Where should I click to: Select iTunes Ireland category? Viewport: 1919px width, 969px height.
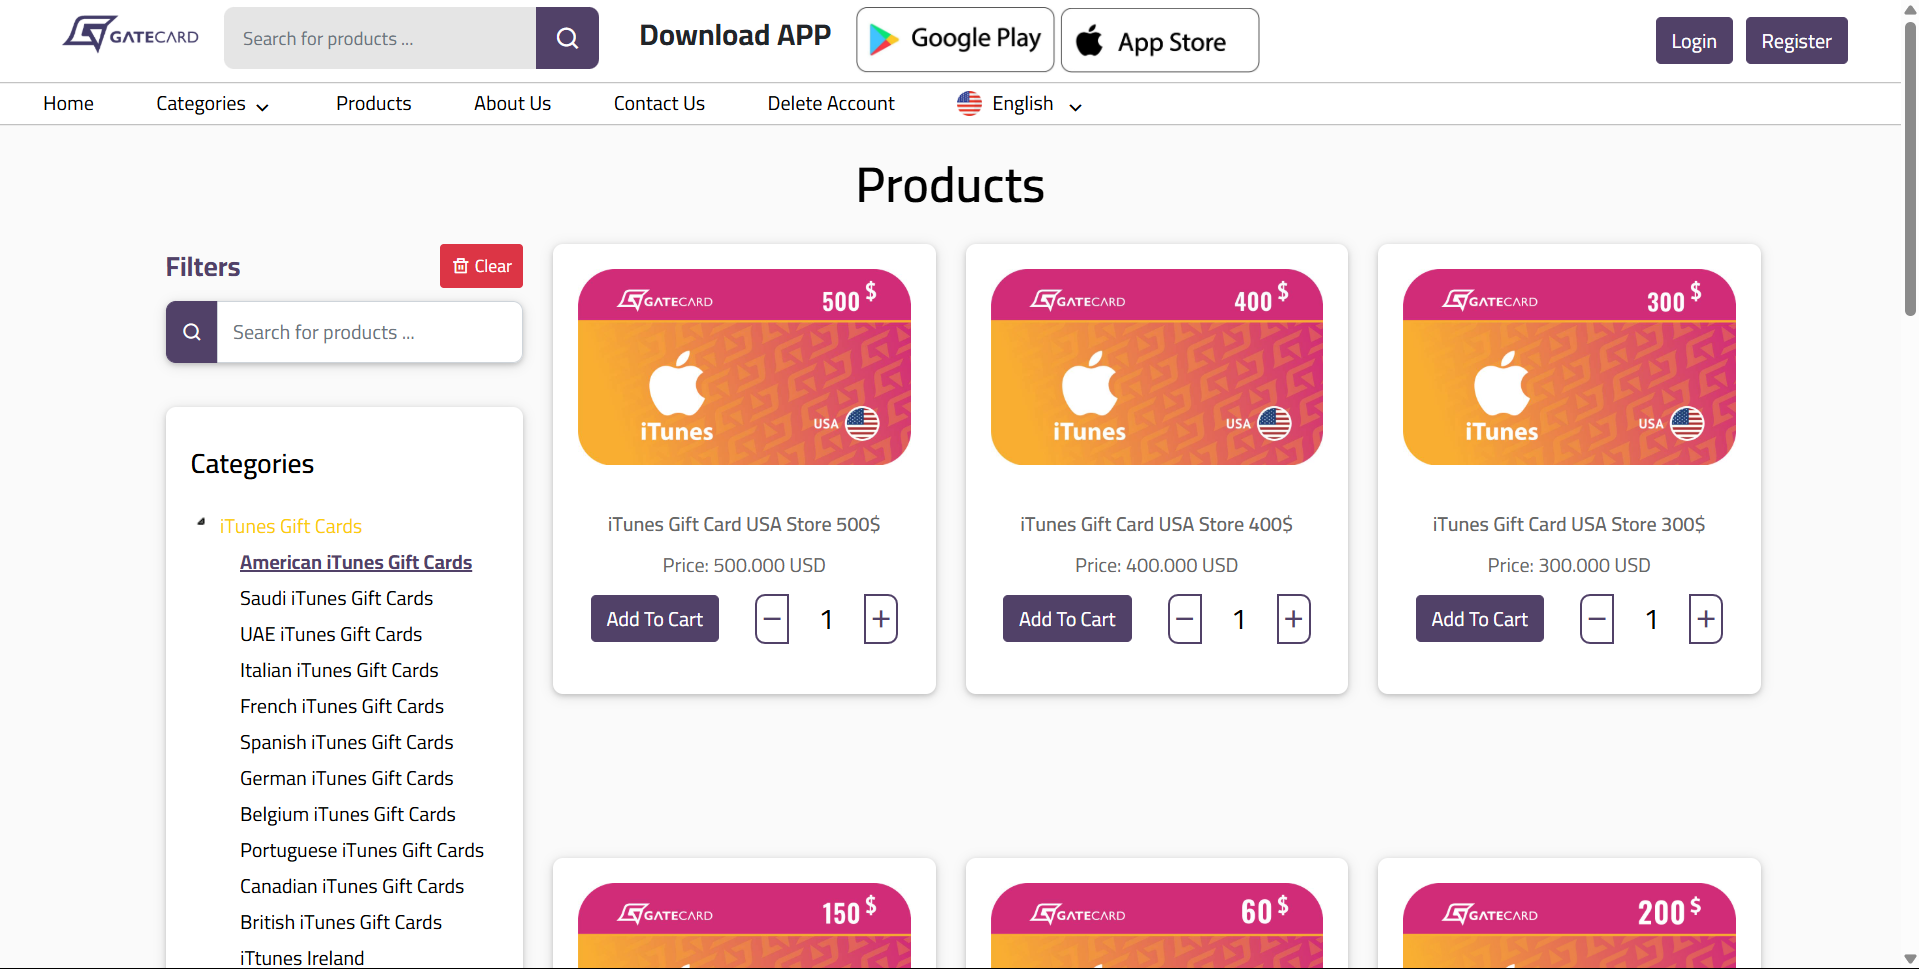pos(302,958)
